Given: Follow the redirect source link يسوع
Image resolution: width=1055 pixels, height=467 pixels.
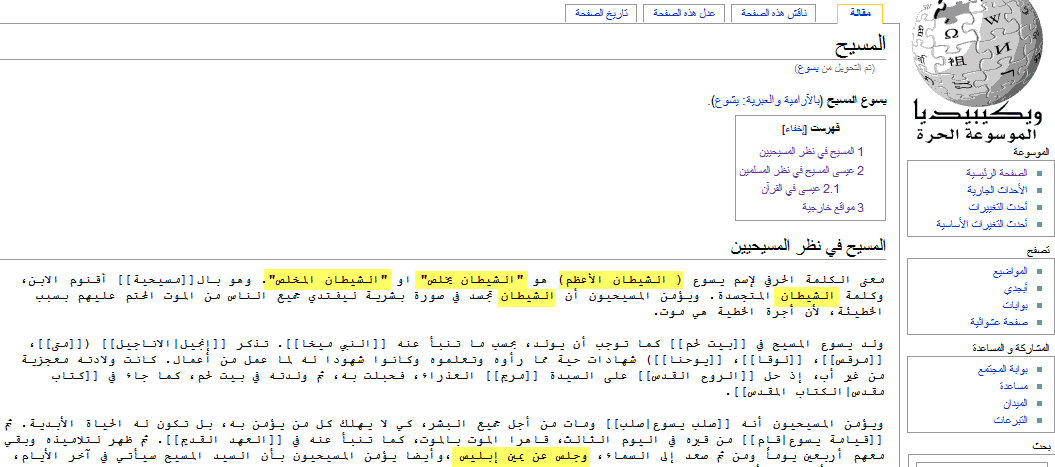Looking at the screenshot, I should tap(807, 68).
